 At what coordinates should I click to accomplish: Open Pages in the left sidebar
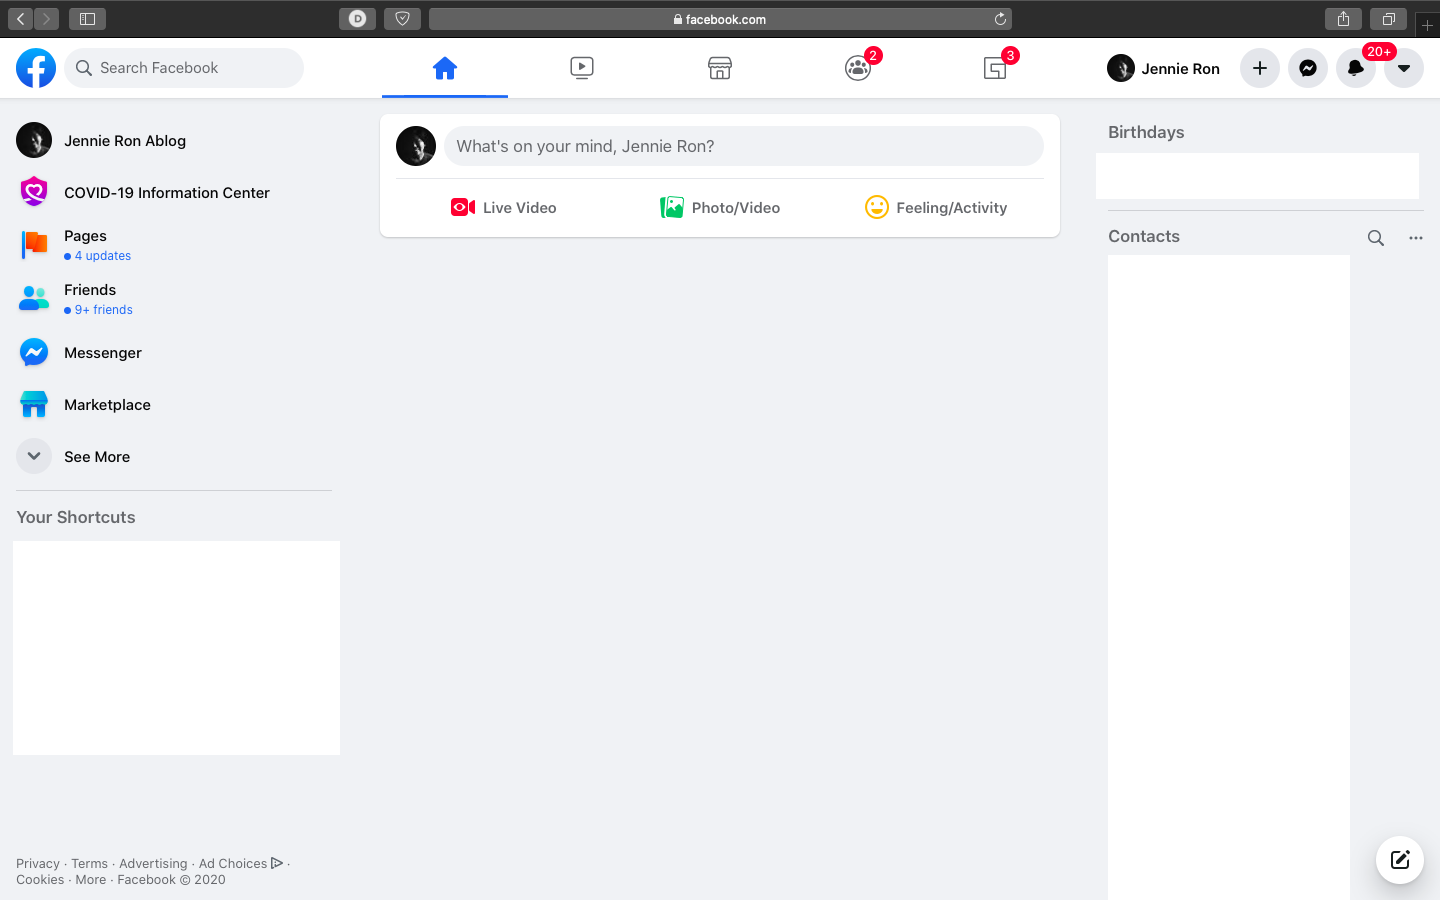pos(174,245)
